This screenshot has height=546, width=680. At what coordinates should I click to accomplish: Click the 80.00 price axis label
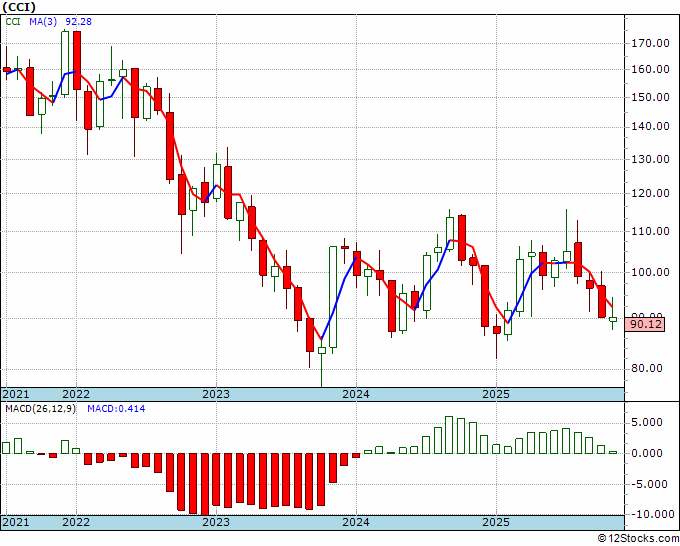[647, 369]
